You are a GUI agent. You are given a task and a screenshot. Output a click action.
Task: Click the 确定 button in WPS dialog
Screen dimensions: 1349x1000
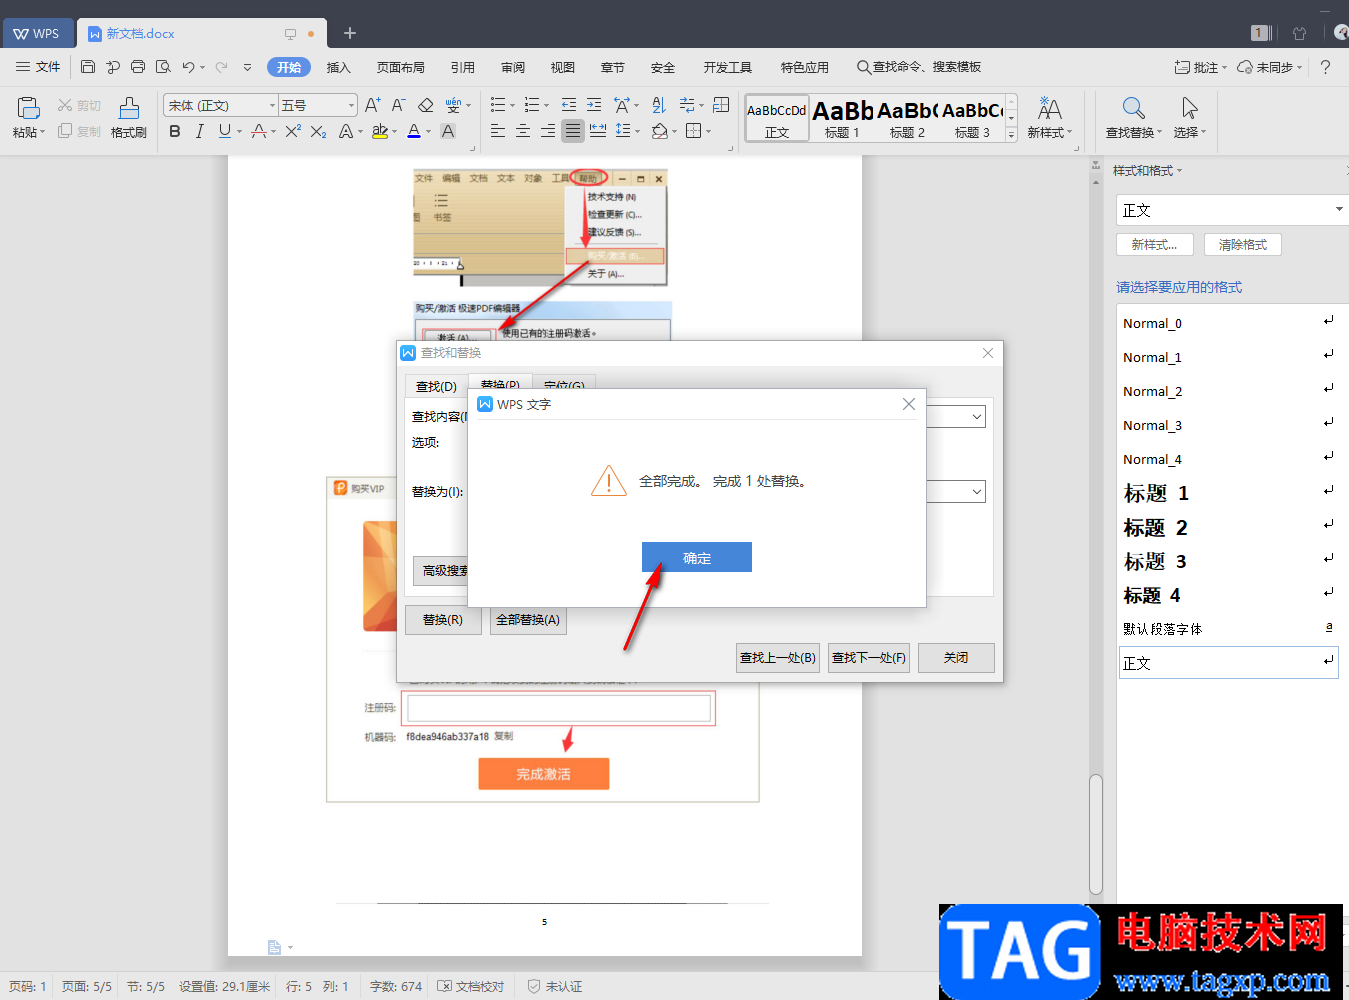pyautogui.click(x=697, y=558)
